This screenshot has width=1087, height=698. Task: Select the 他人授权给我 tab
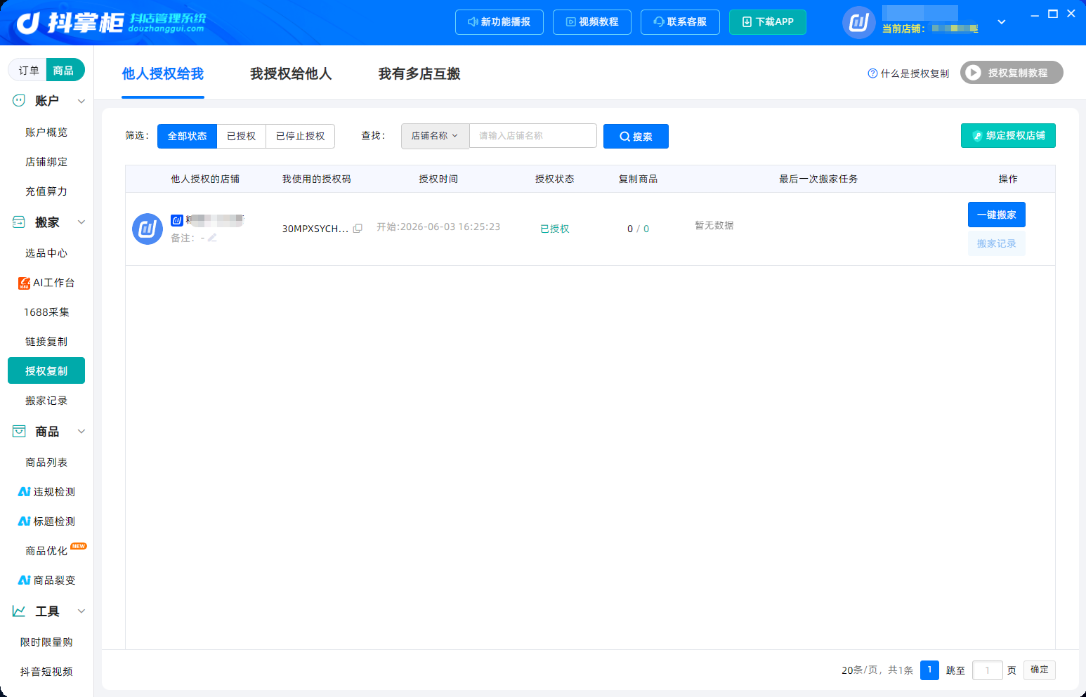point(163,74)
